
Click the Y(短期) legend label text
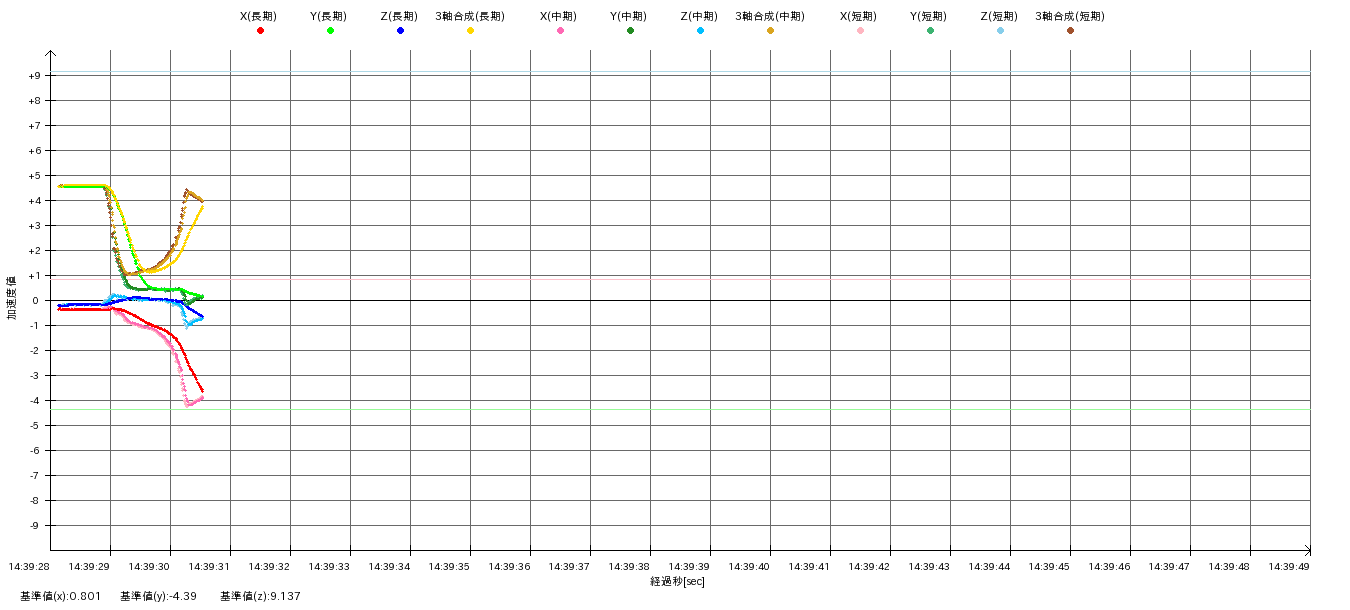929,16
